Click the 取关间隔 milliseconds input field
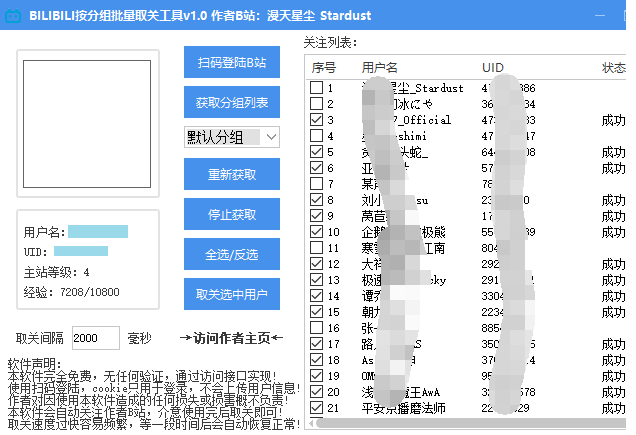Image resolution: width=636 pixels, height=435 pixels. pos(96,337)
